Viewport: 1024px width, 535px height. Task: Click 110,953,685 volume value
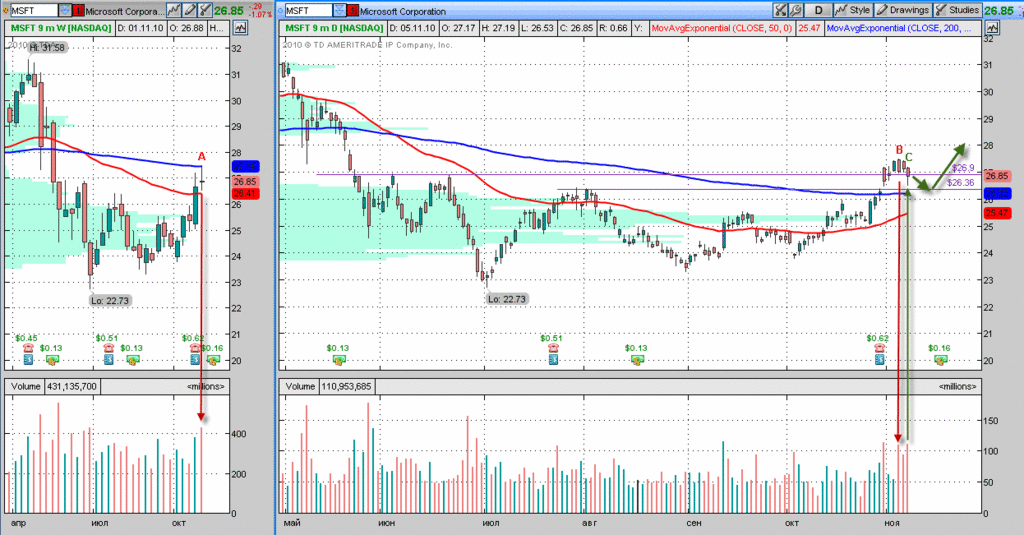[346, 386]
